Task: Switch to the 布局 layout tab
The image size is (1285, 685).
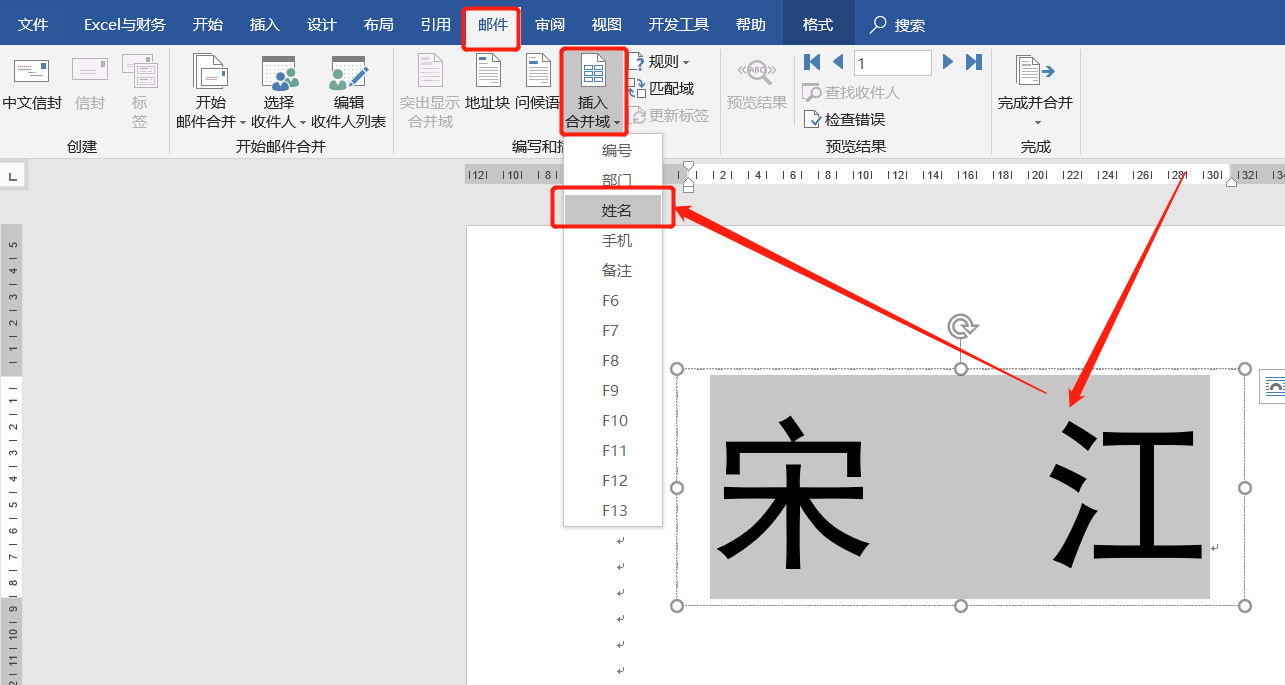Action: click(379, 25)
